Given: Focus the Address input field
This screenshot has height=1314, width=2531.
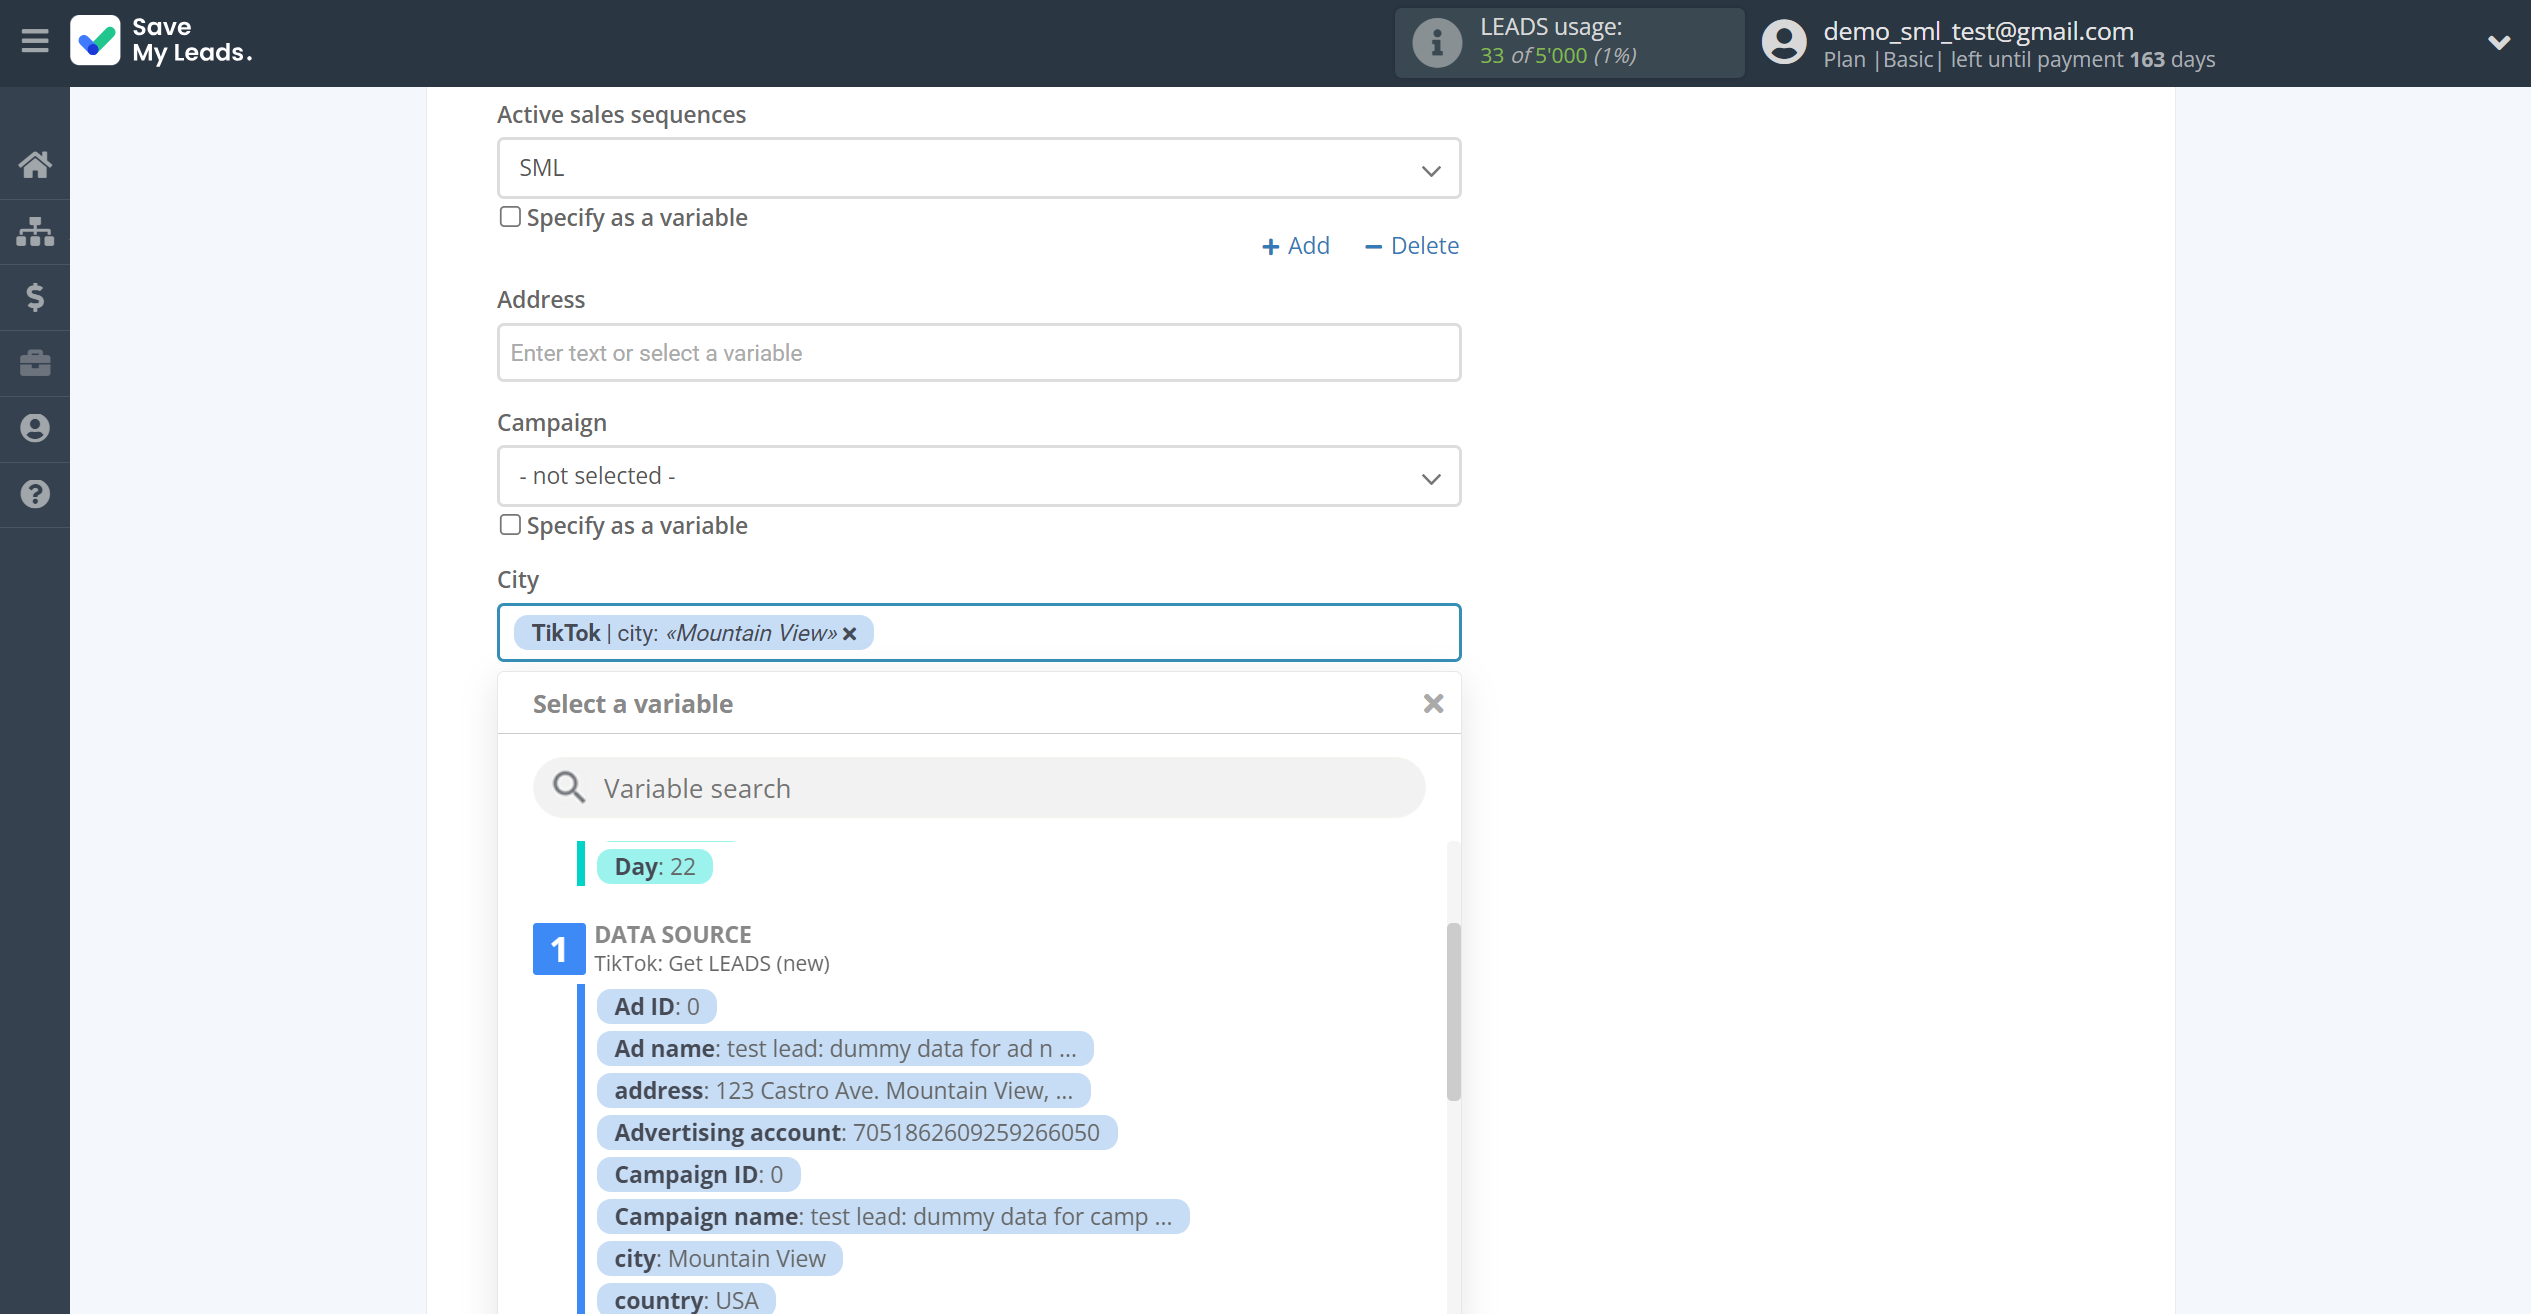Looking at the screenshot, I should 979,353.
